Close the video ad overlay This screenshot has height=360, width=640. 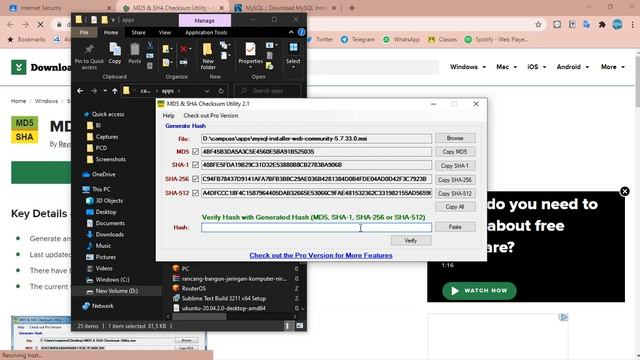click(624, 191)
